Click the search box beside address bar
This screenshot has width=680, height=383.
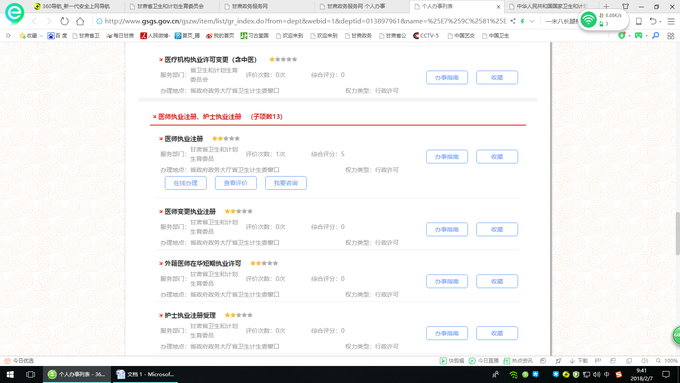562,21
